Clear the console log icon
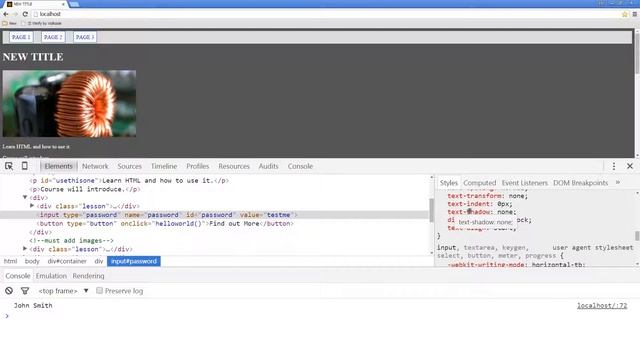This screenshot has height=360, width=640. 9,291
